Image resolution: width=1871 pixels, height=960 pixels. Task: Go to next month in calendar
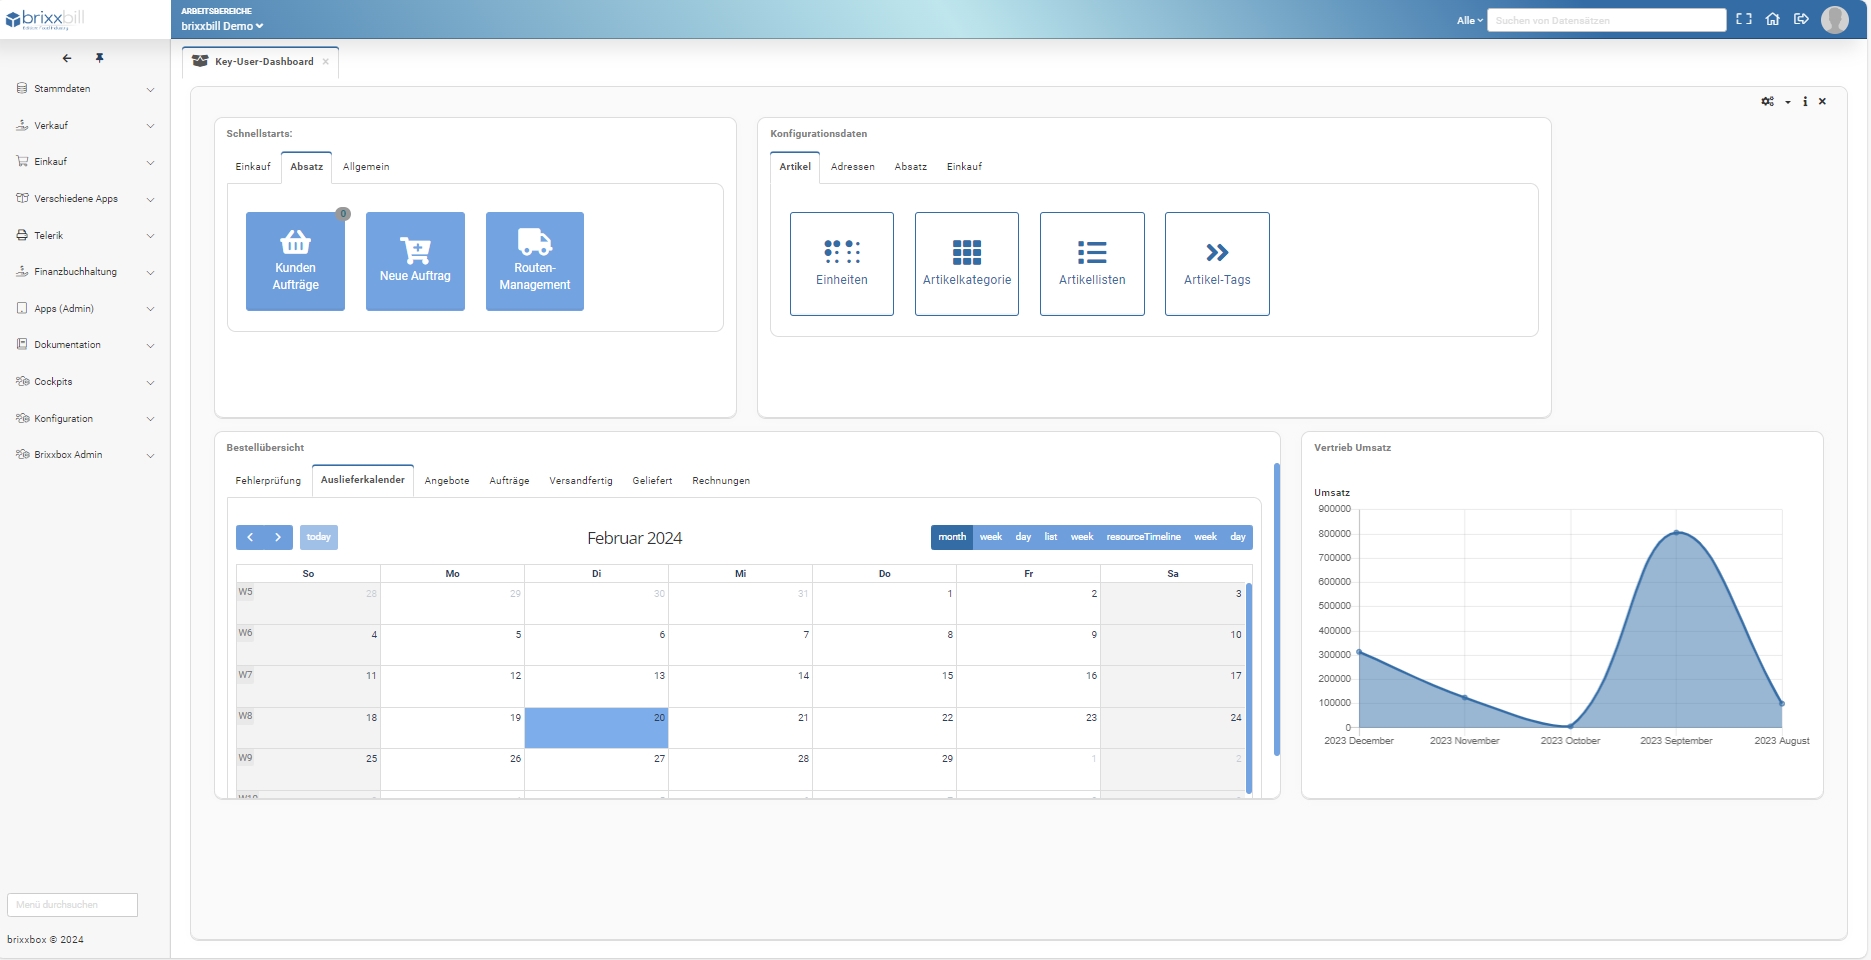279,537
